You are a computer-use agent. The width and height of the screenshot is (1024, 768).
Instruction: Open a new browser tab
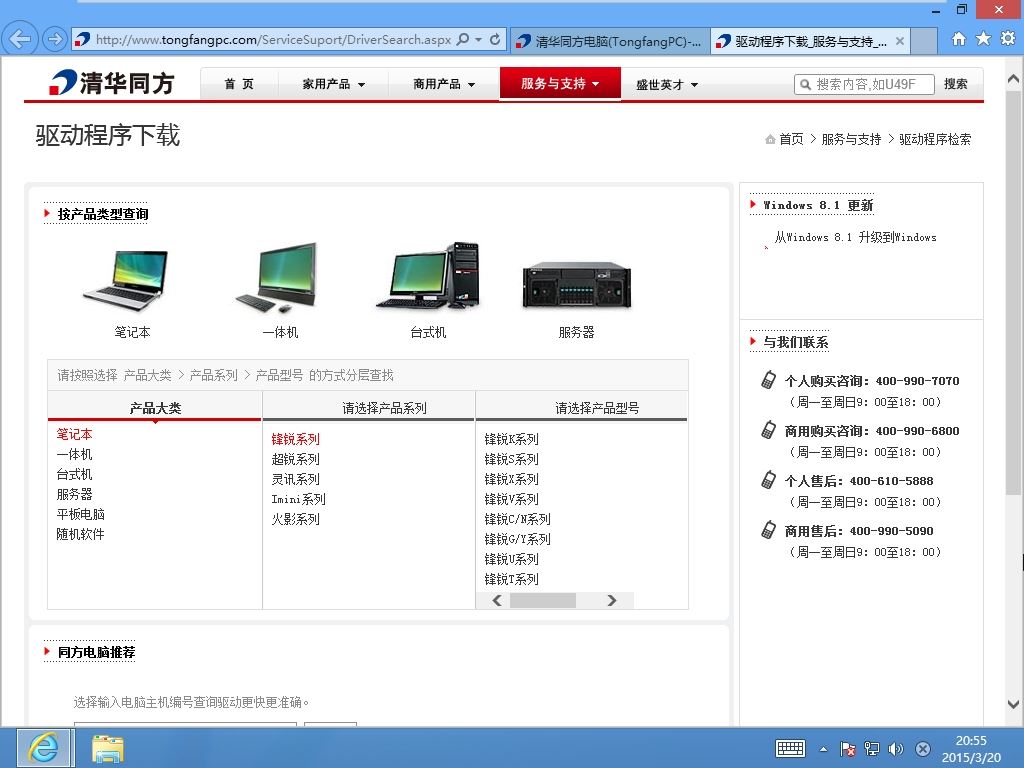click(x=923, y=41)
